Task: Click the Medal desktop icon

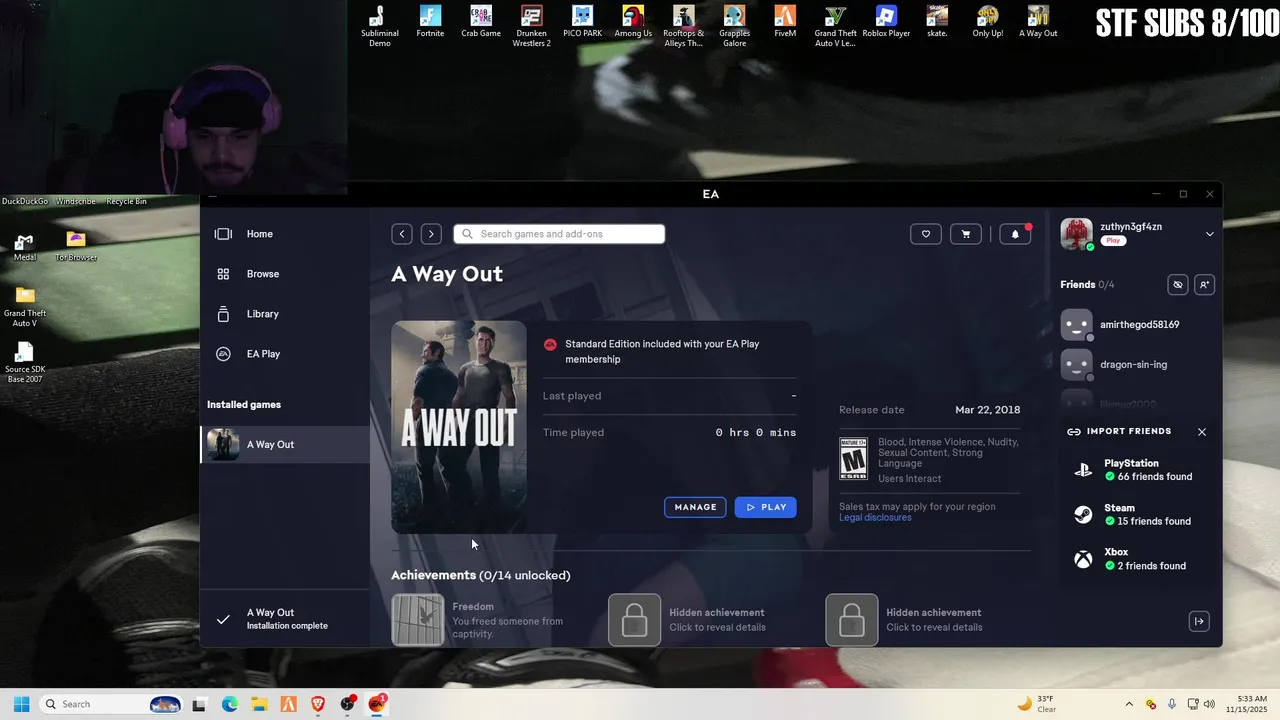Action: coord(25,247)
